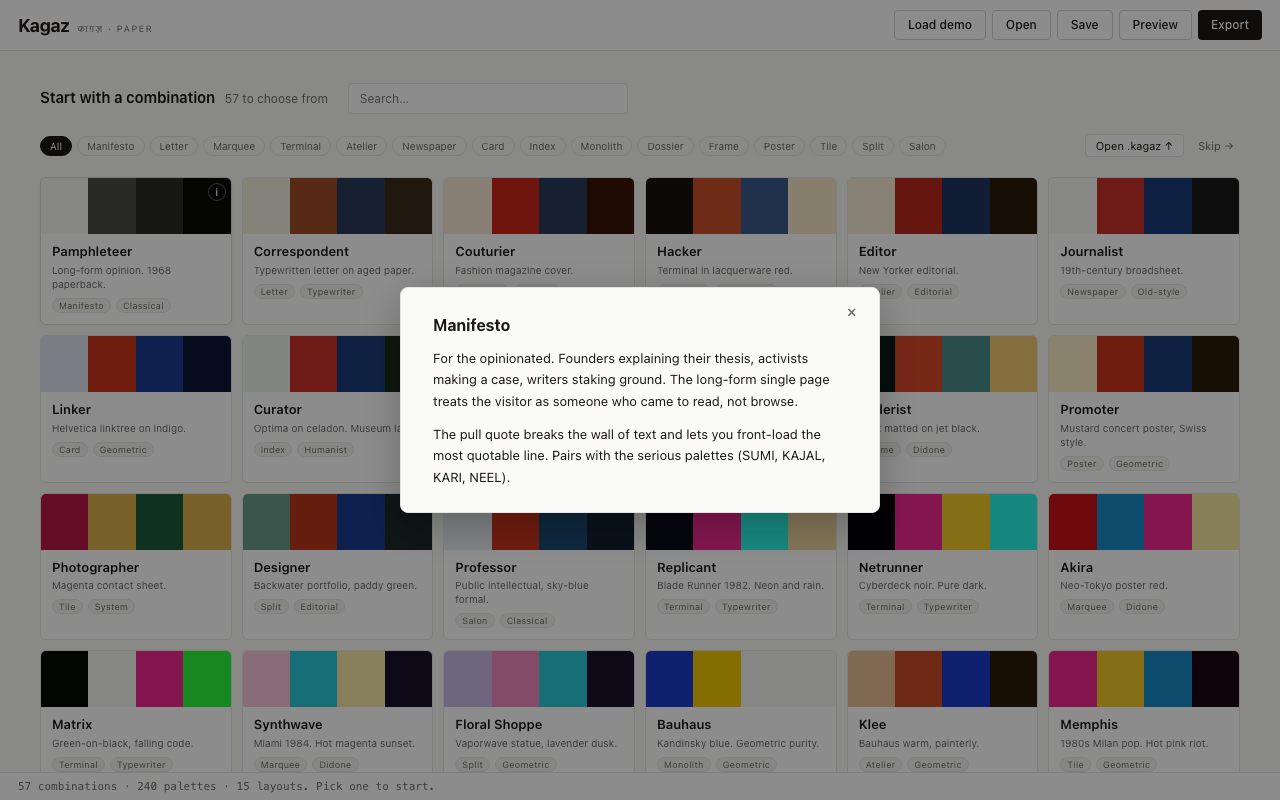1280x800 pixels.
Task: Switch to the Poster category filter
Action: coord(779,146)
